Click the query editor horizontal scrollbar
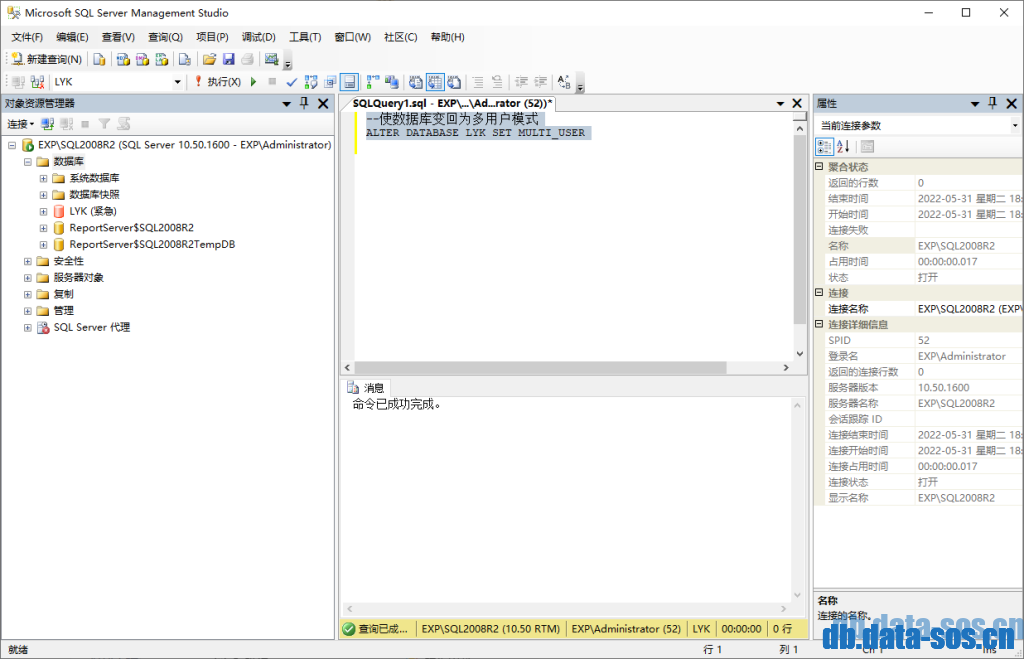The width and height of the screenshot is (1024, 659). pyautogui.click(x=540, y=368)
